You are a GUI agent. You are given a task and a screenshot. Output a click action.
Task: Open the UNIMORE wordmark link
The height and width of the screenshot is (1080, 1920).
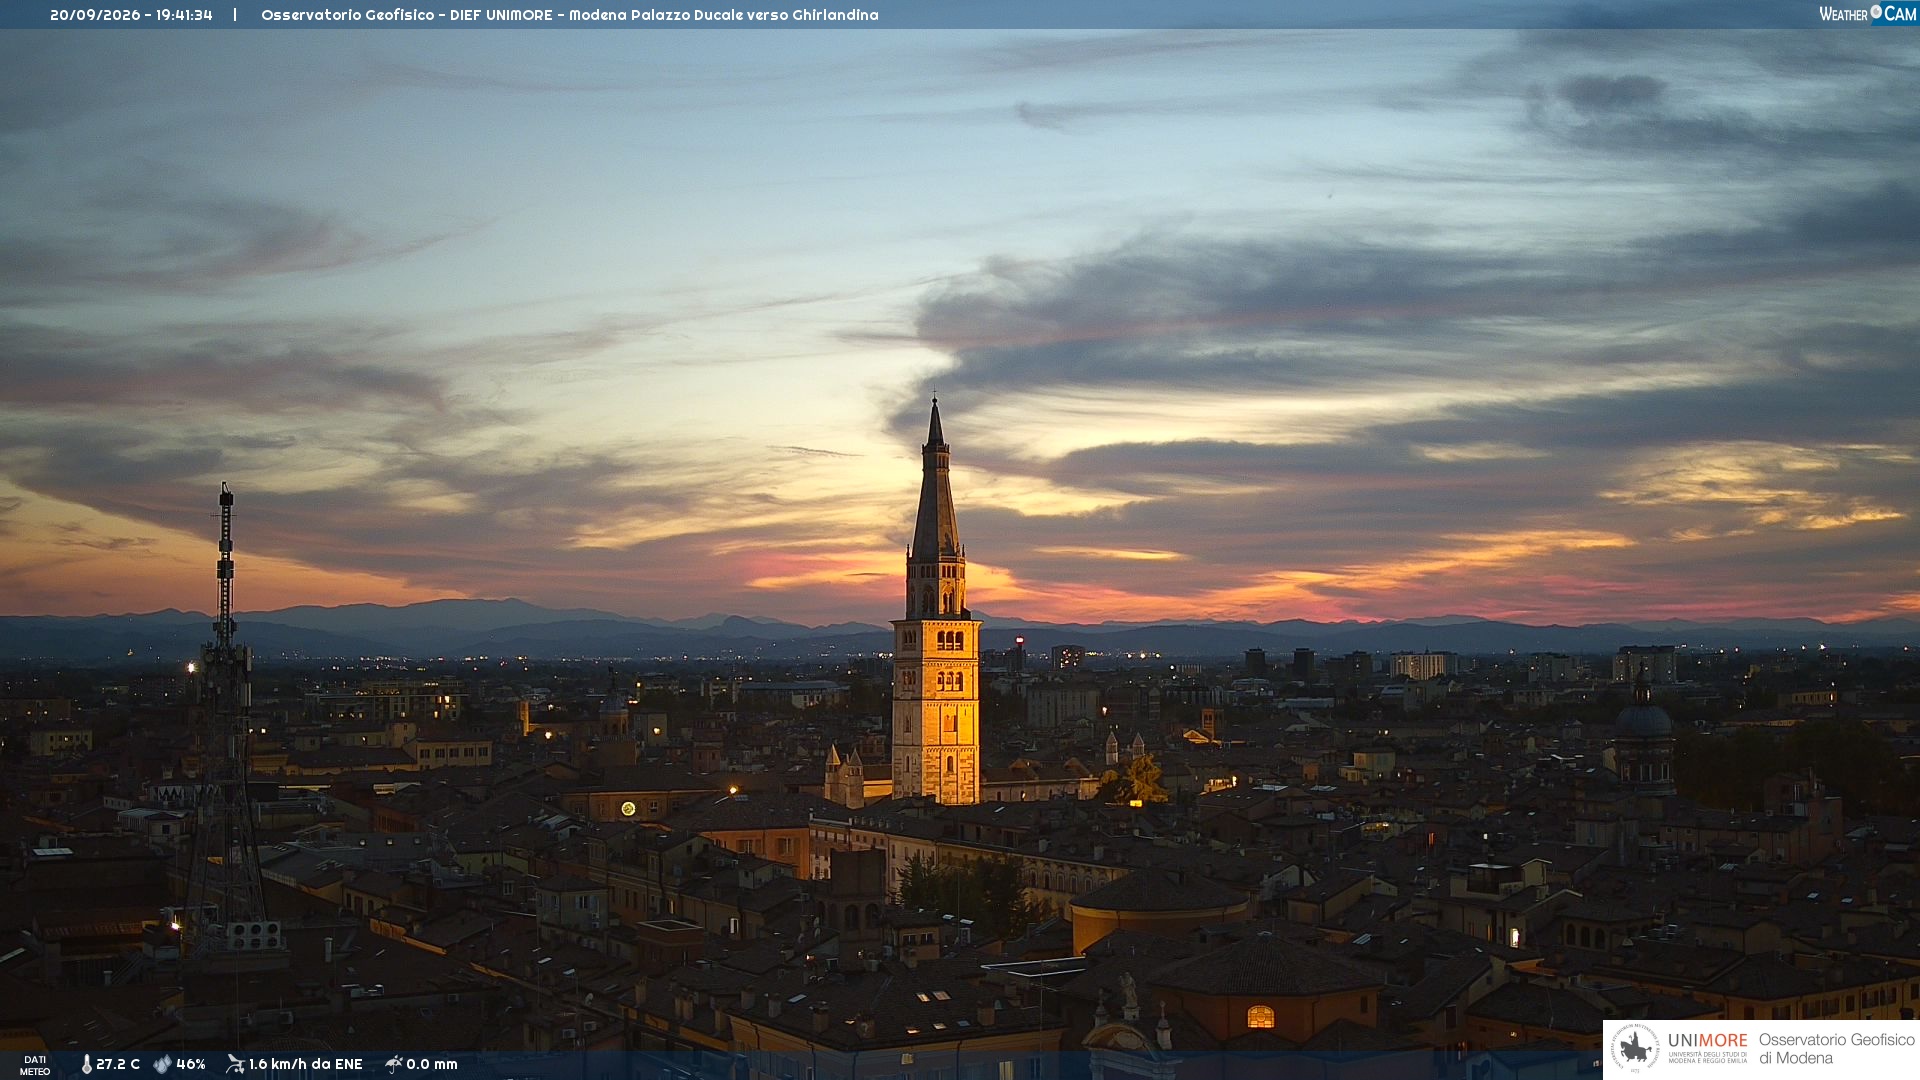(x=1708, y=1040)
